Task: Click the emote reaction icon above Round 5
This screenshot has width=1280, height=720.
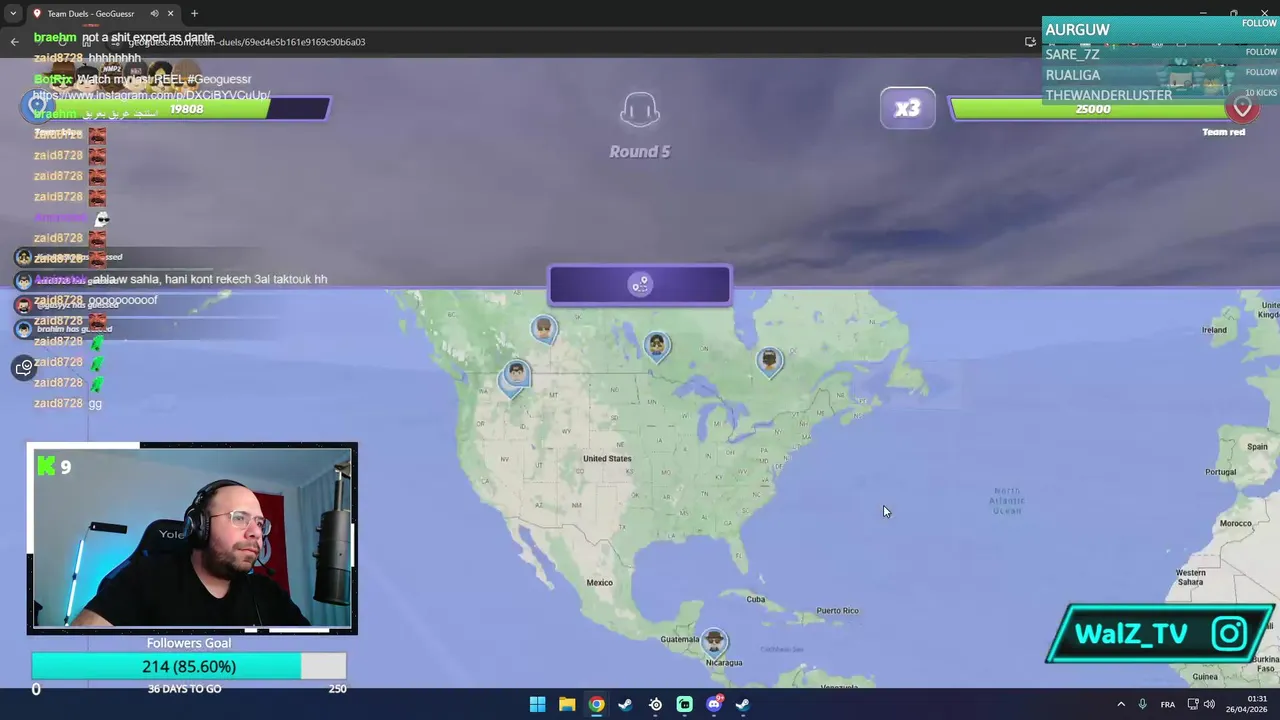Action: tap(640, 110)
